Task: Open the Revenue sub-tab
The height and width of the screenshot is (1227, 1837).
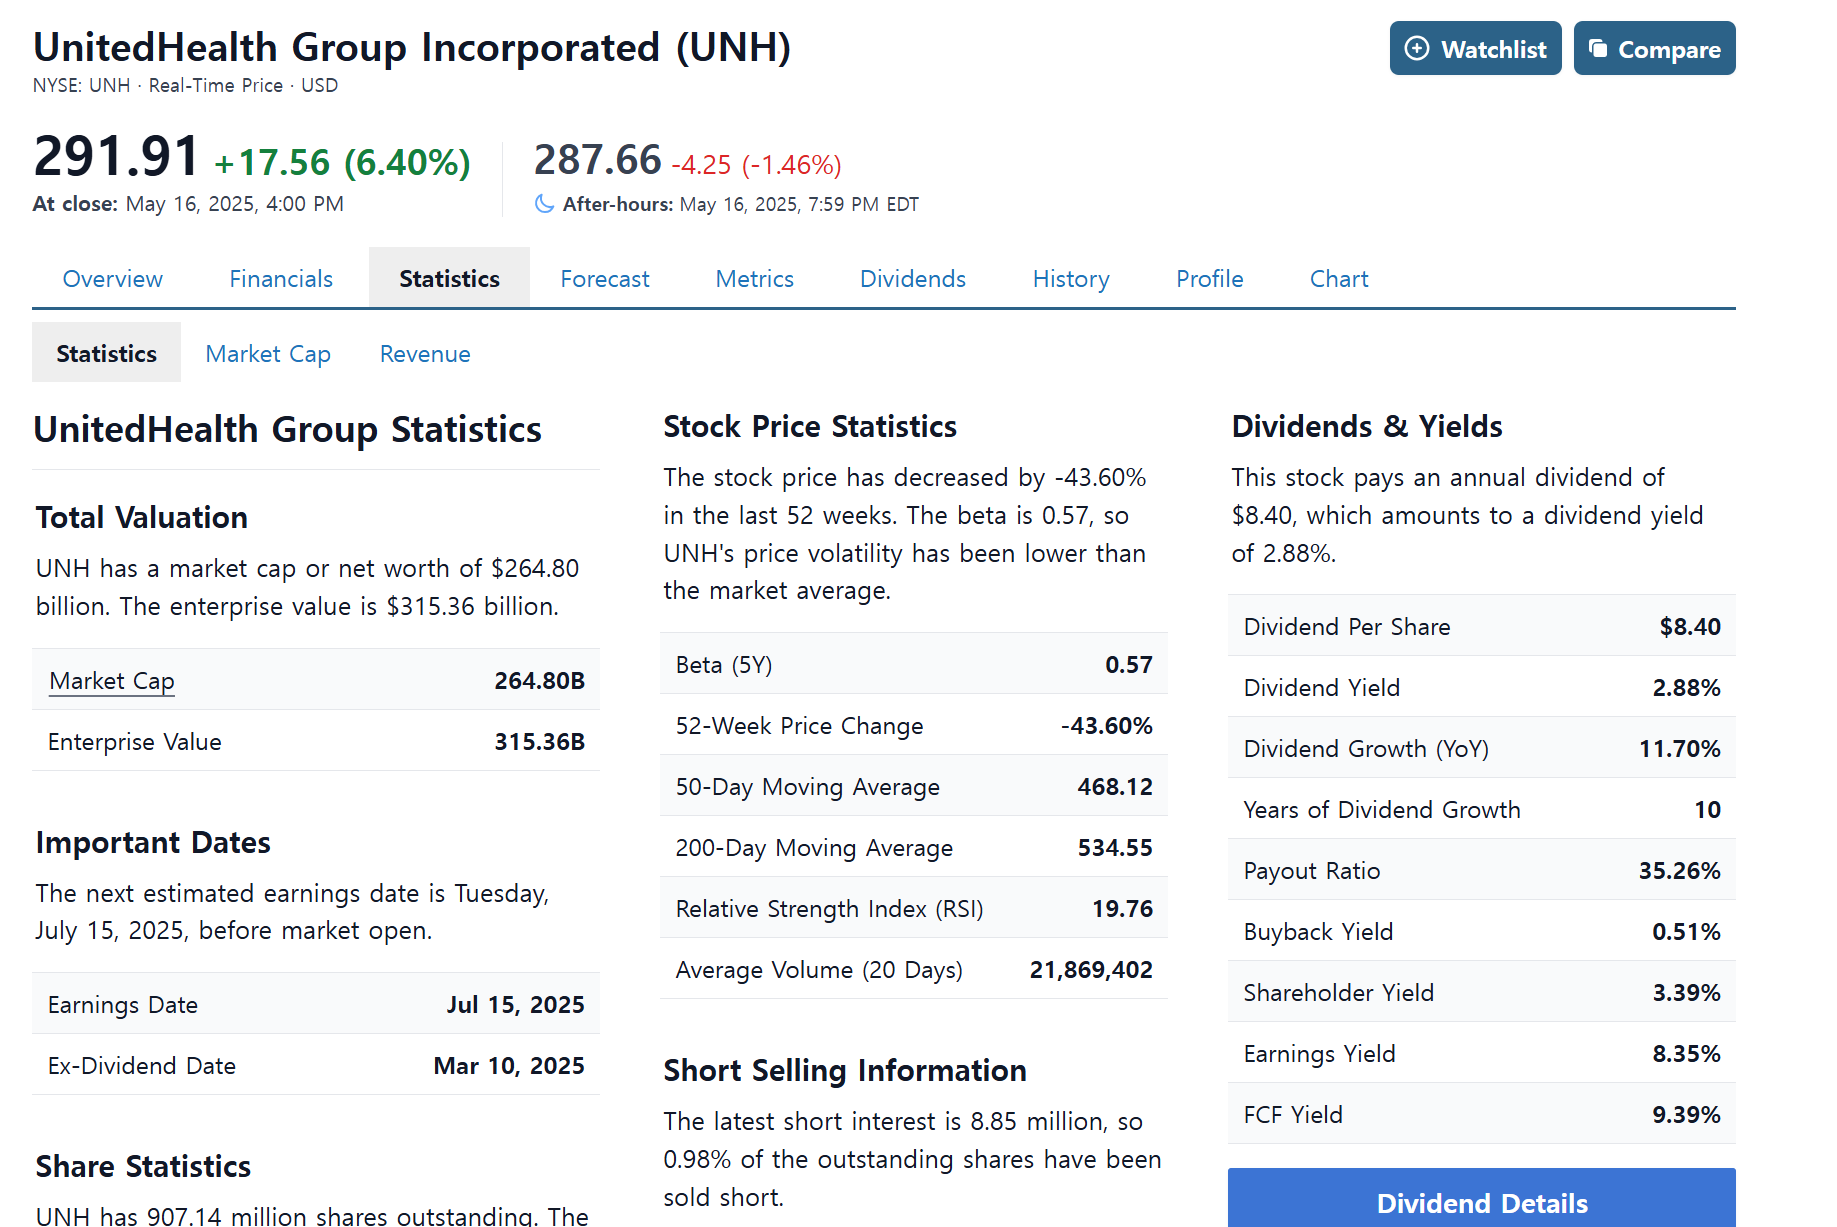Action: point(425,354)
